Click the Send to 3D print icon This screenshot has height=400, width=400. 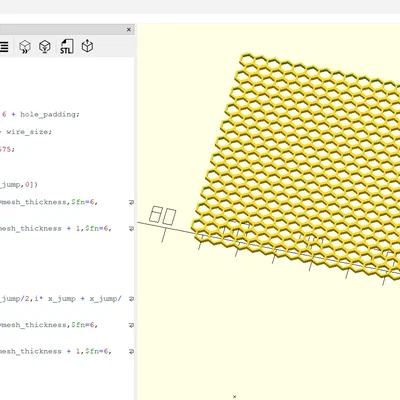pos(87,46)
